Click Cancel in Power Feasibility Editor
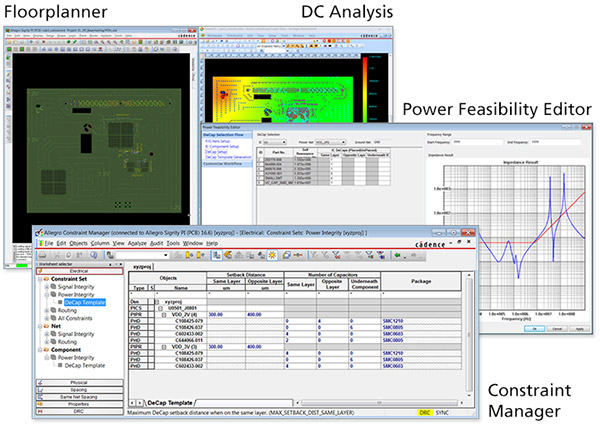 pos(557,328)
